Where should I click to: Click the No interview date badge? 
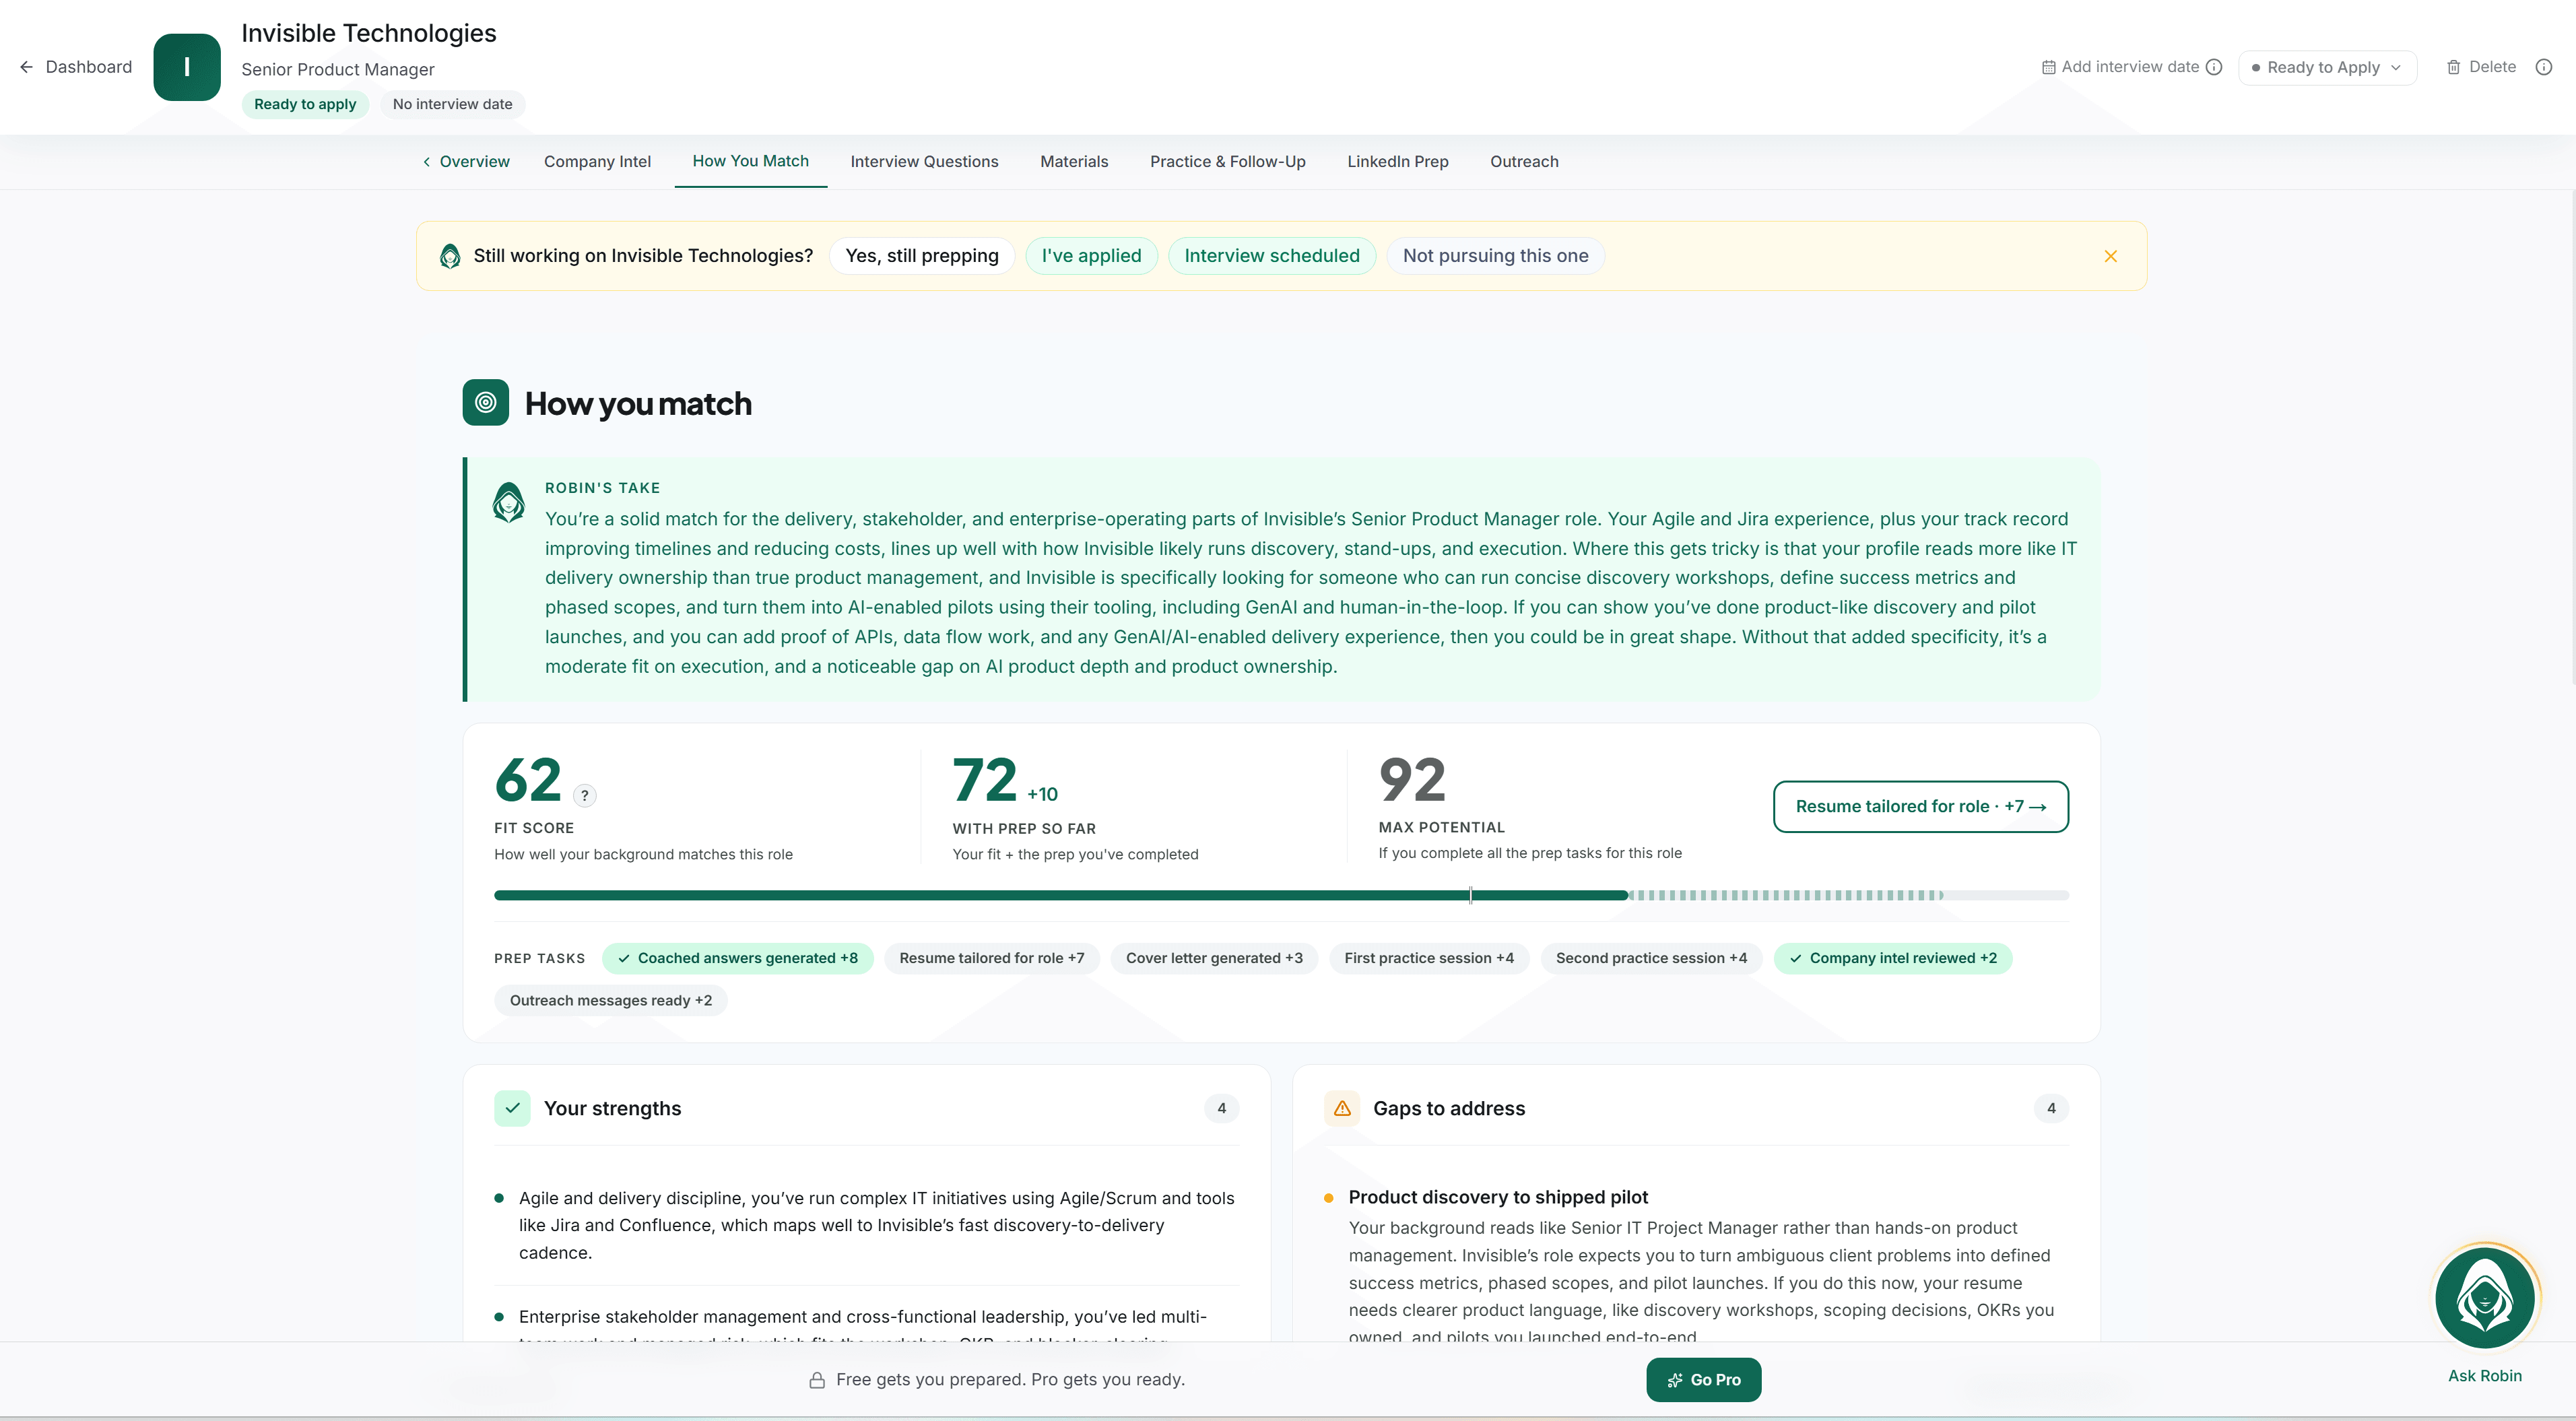coord(452,104)
